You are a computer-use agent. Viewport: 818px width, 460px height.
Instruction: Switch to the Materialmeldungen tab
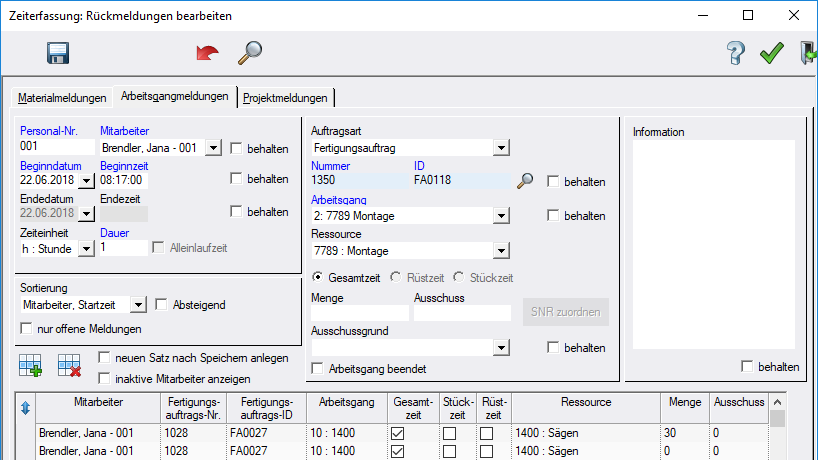point(62,98)
